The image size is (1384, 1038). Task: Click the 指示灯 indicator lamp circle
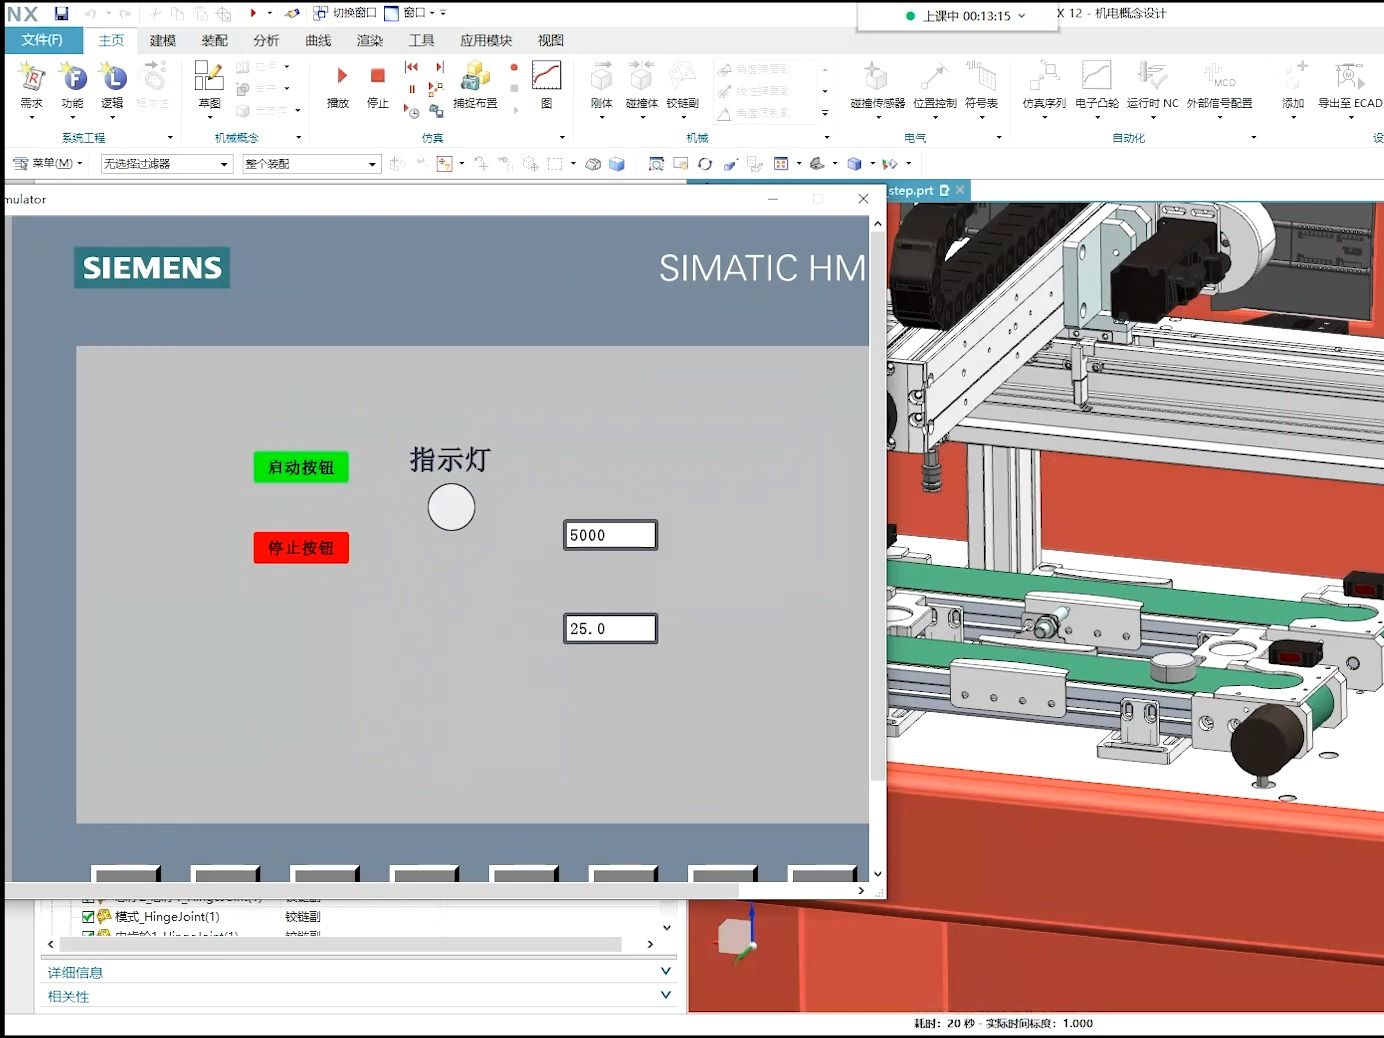(x=451, y=507)
